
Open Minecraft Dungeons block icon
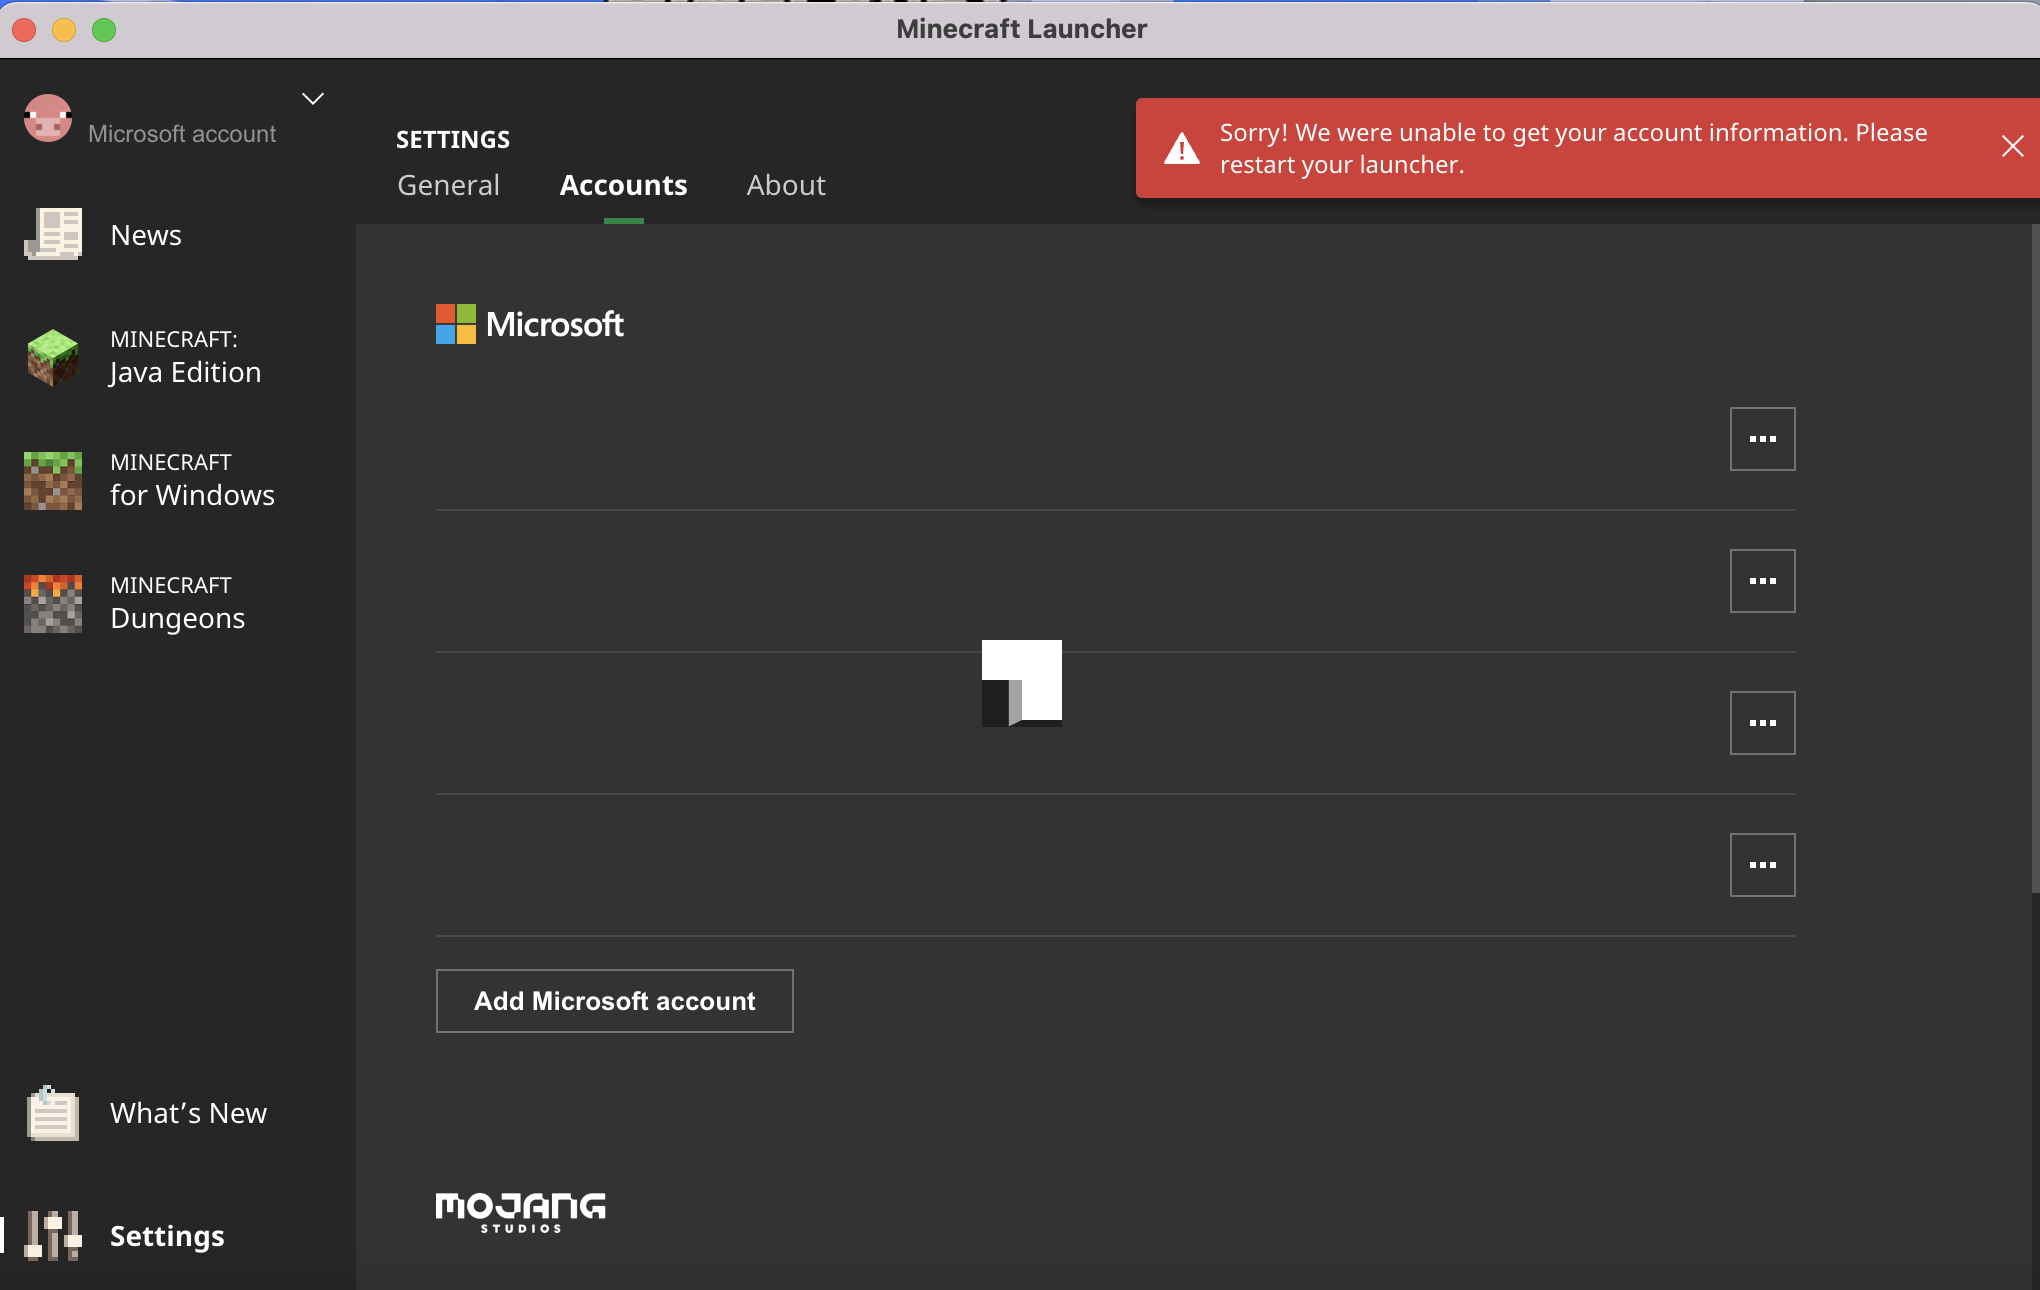coord(53,603)
